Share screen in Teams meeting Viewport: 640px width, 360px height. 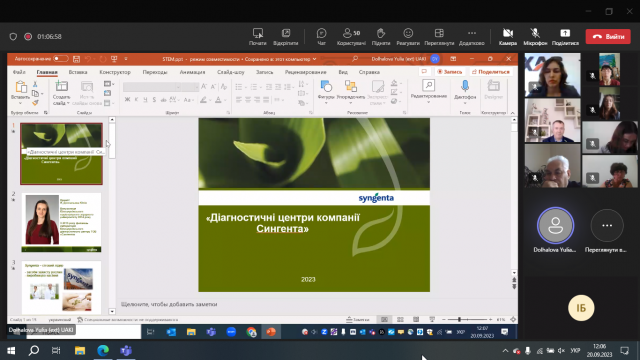[x=565, y=37]
